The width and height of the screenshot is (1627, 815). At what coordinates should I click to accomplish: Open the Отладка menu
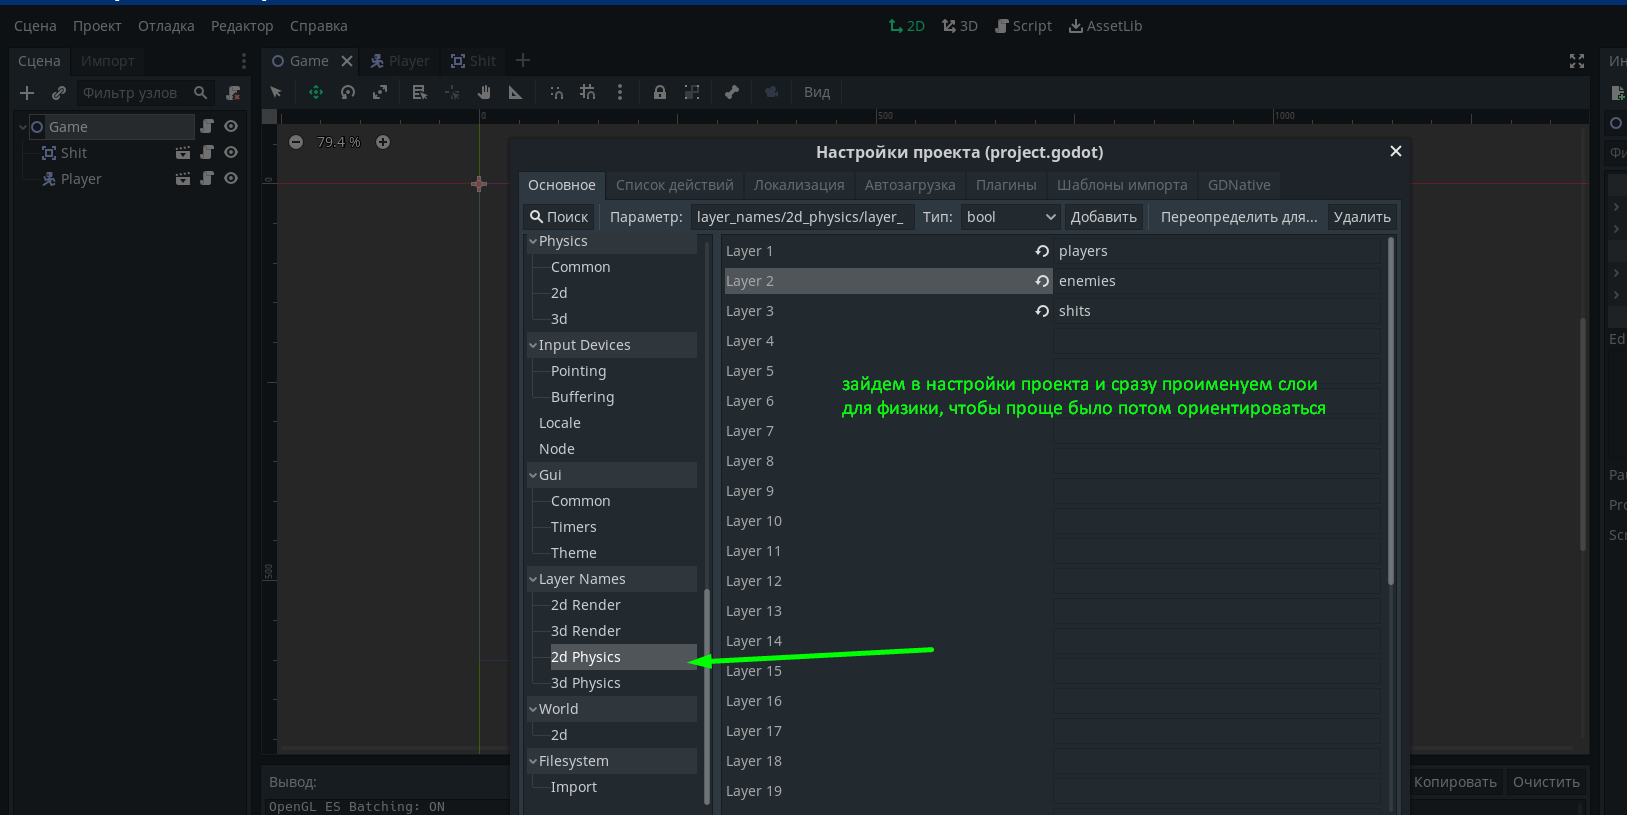166,26
